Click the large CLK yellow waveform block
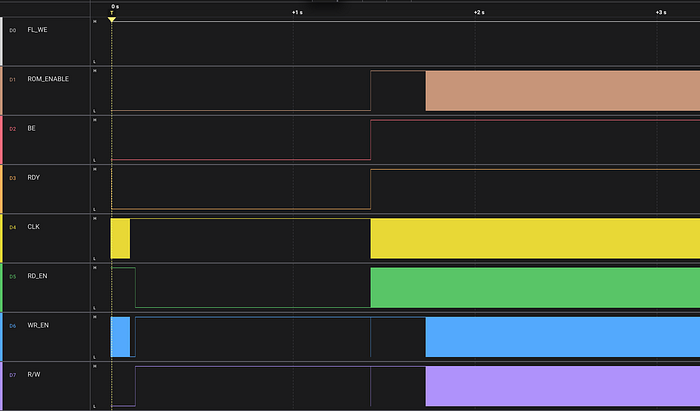 point(535,238)
